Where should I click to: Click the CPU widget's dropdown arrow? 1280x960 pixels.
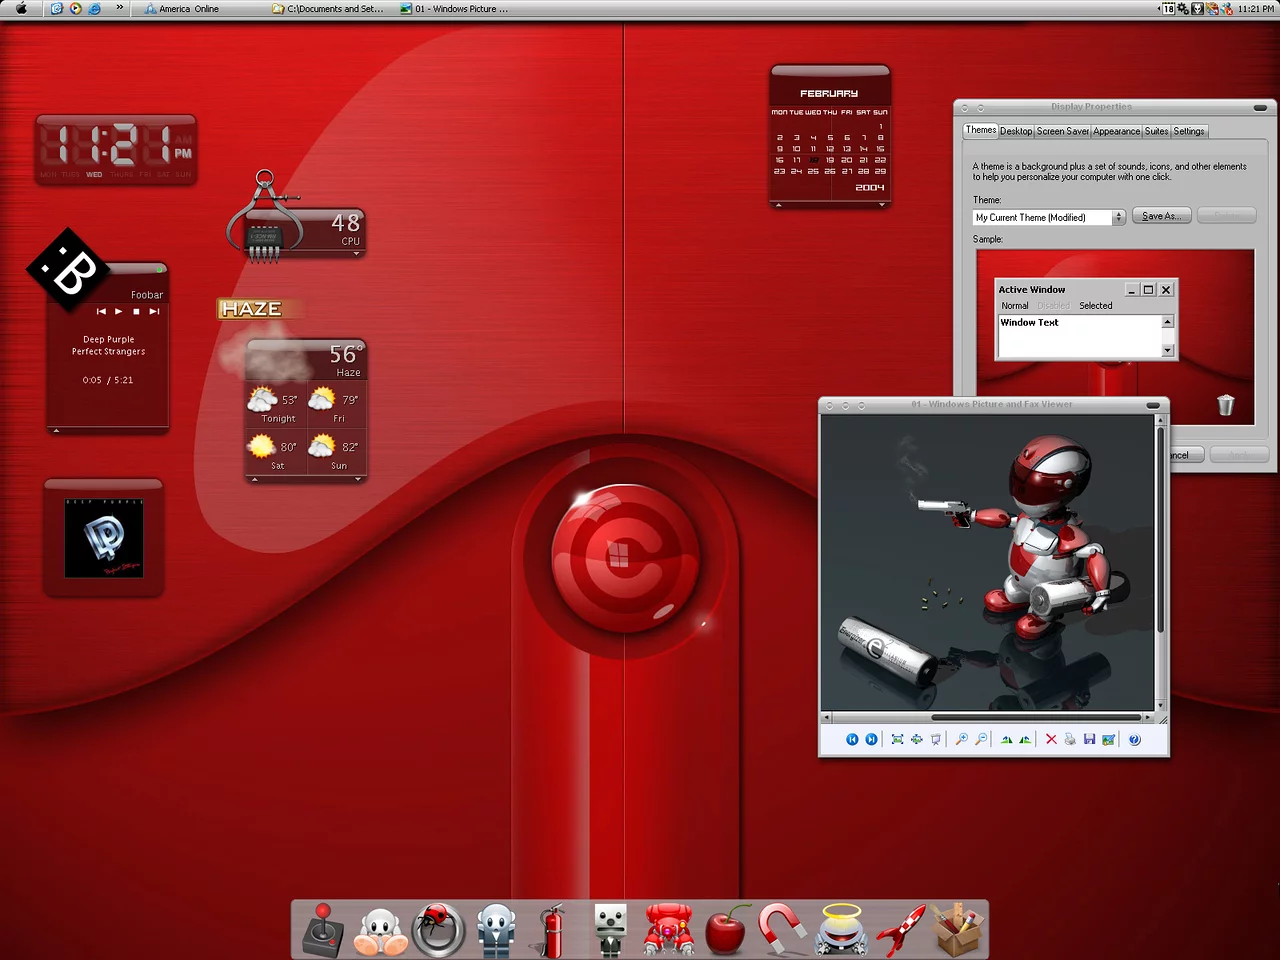tap(356, 254)
